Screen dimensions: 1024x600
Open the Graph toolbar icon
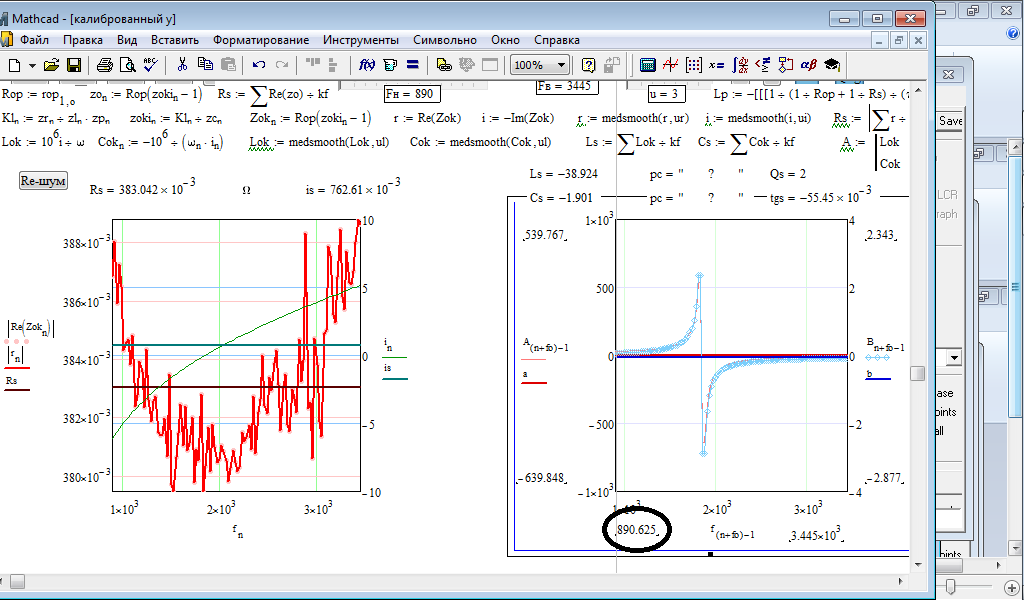[669, 65]
